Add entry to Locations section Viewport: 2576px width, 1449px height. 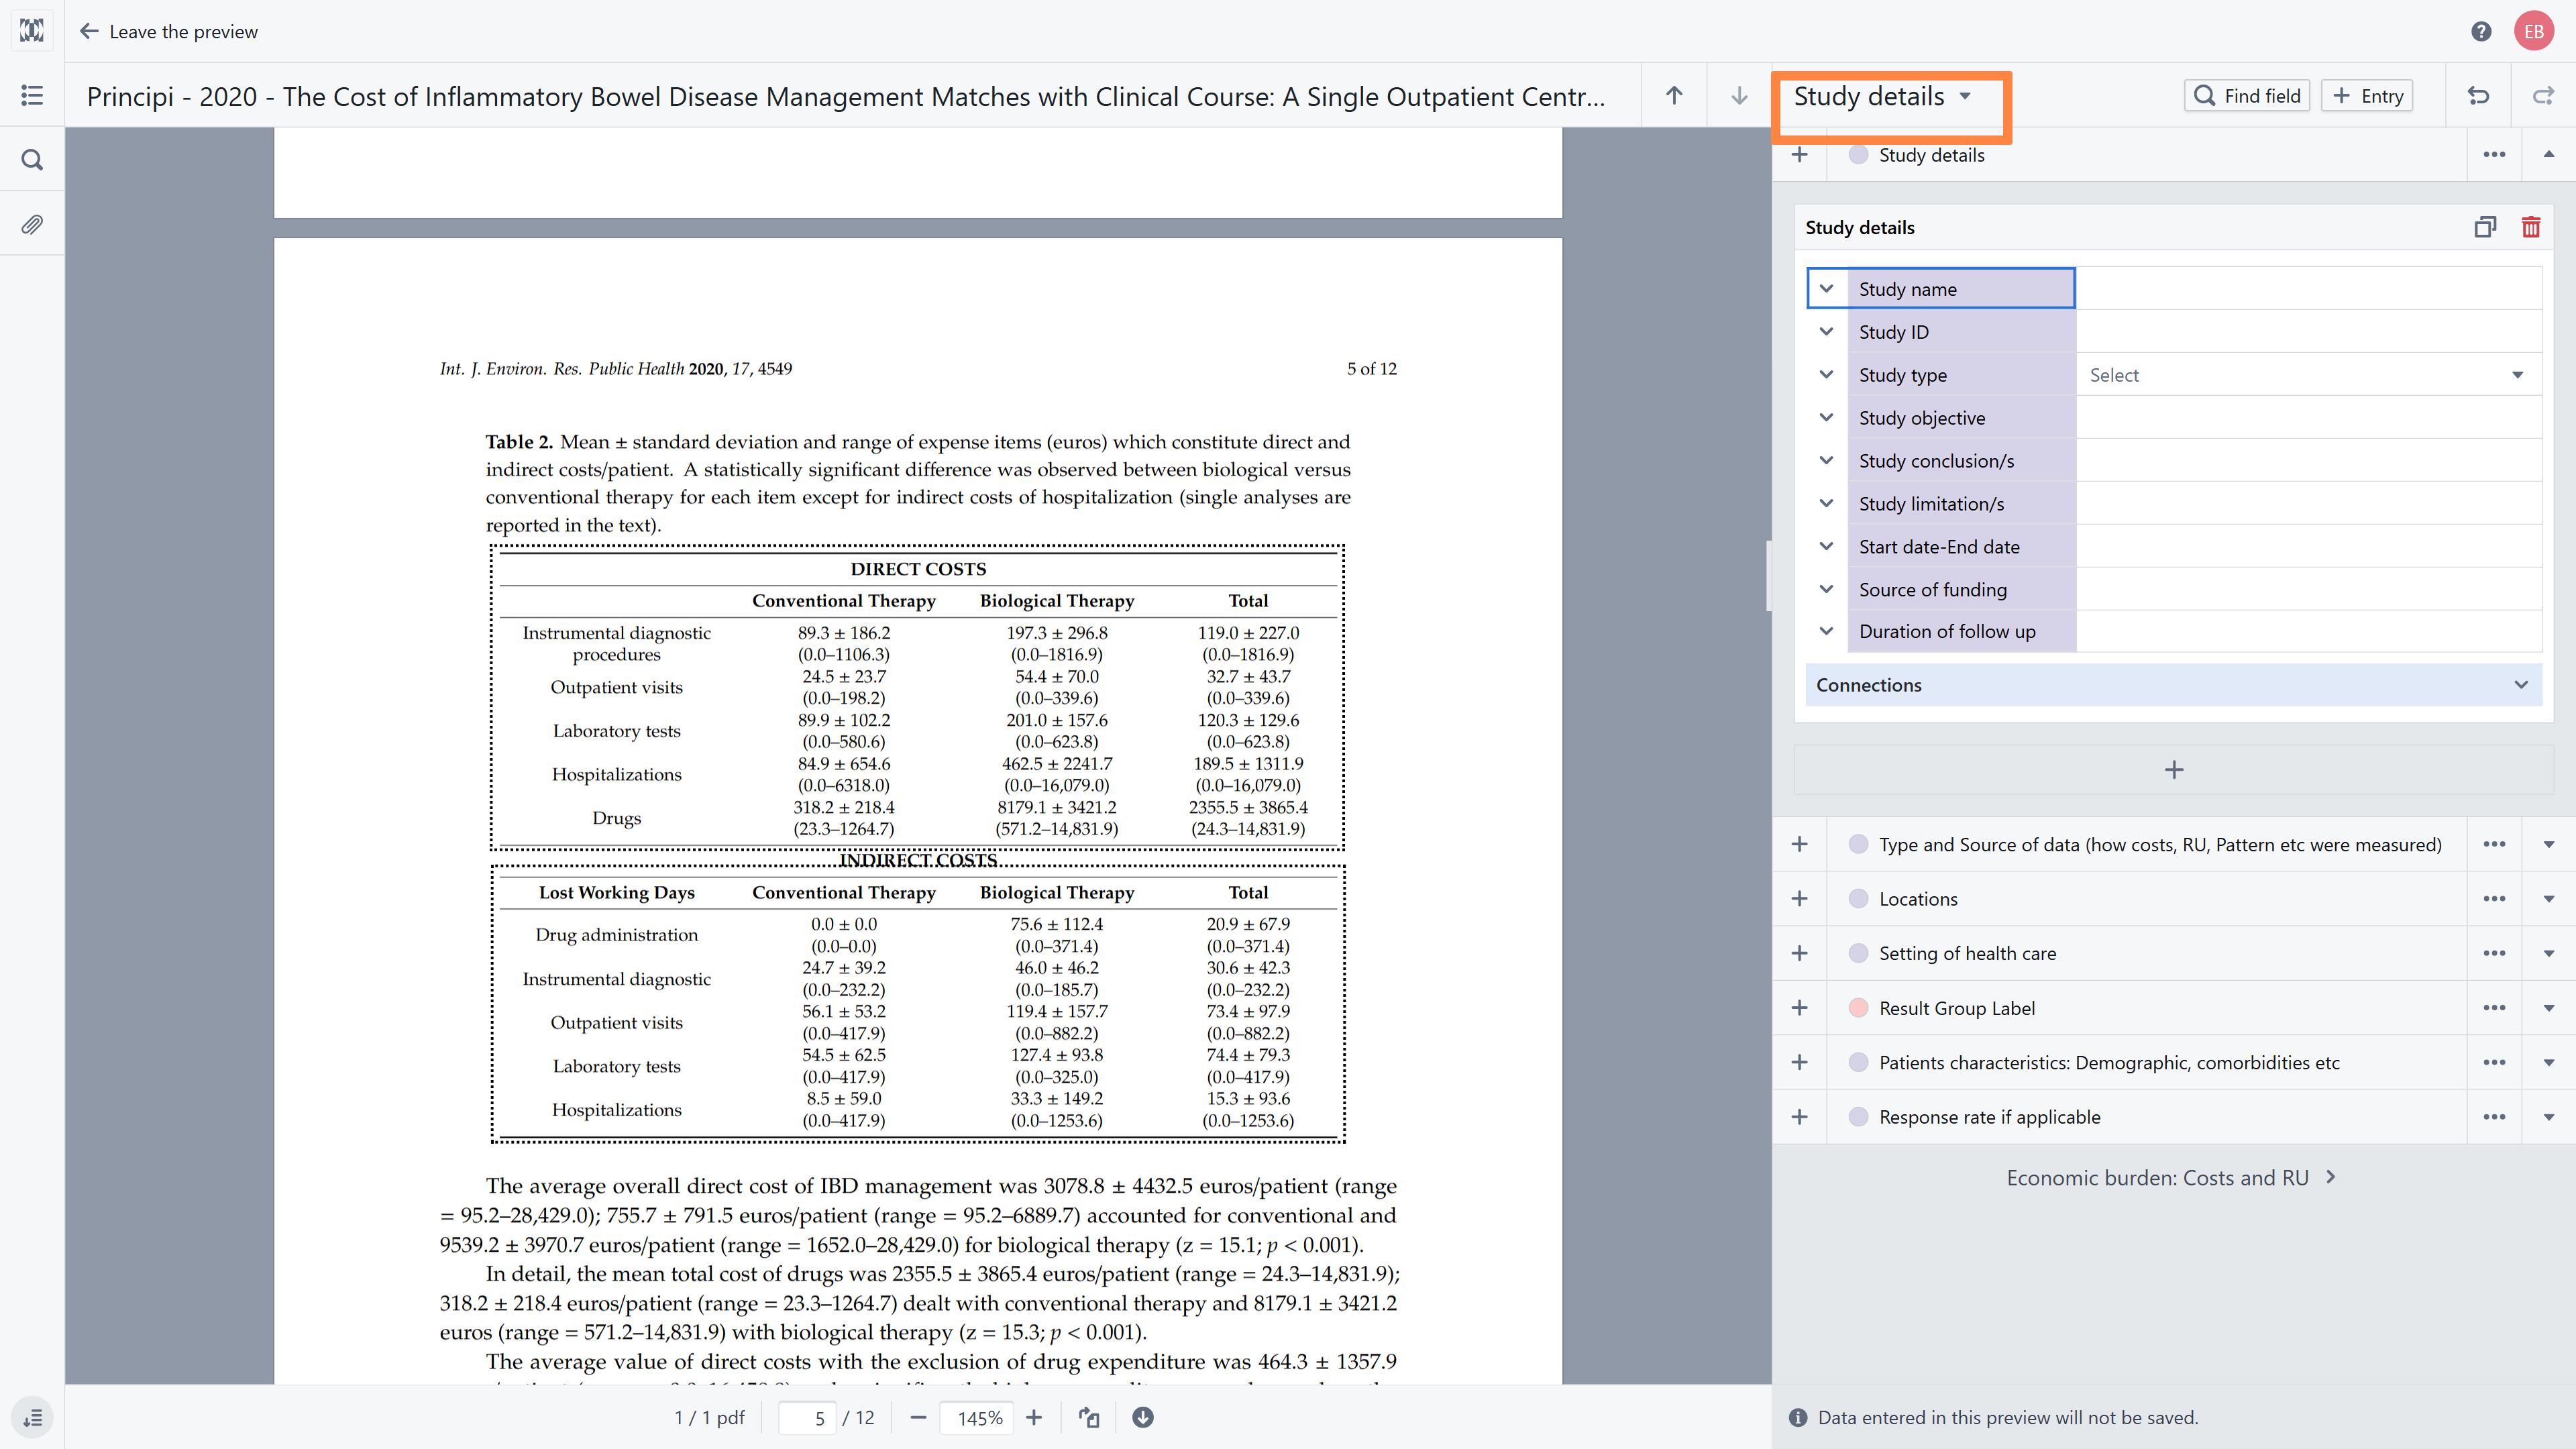[x=1799, y=899]
